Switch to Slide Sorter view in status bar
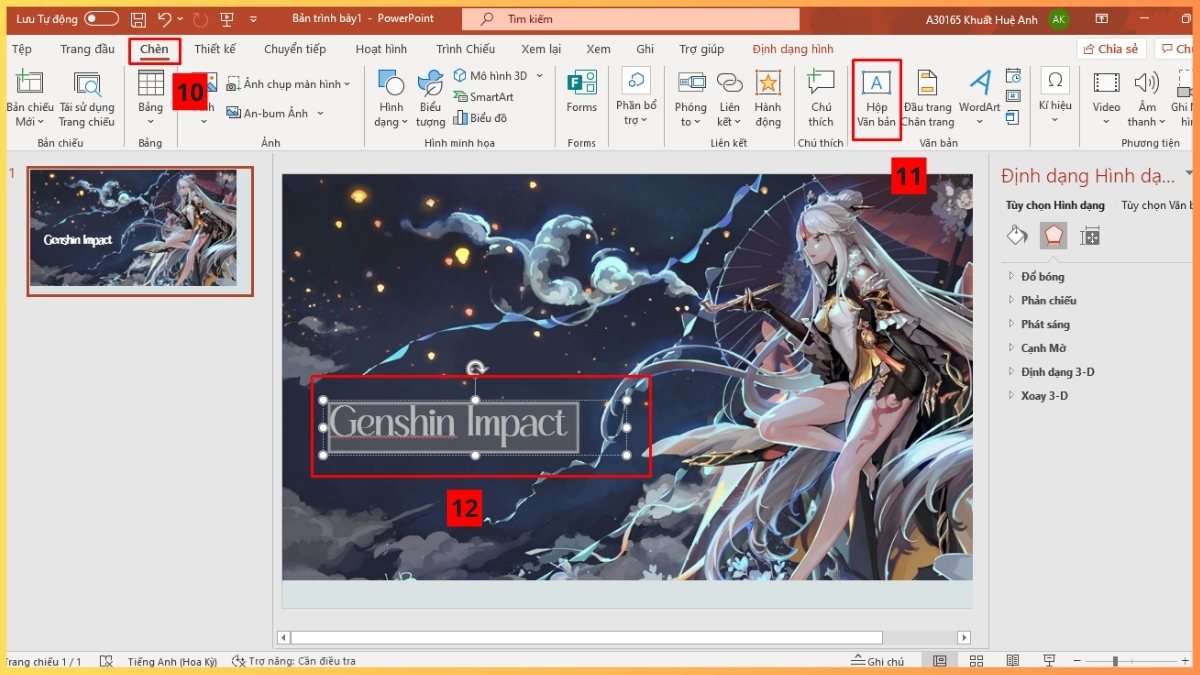The height and width of the screenshot is (675, 1200). (976, 660)
